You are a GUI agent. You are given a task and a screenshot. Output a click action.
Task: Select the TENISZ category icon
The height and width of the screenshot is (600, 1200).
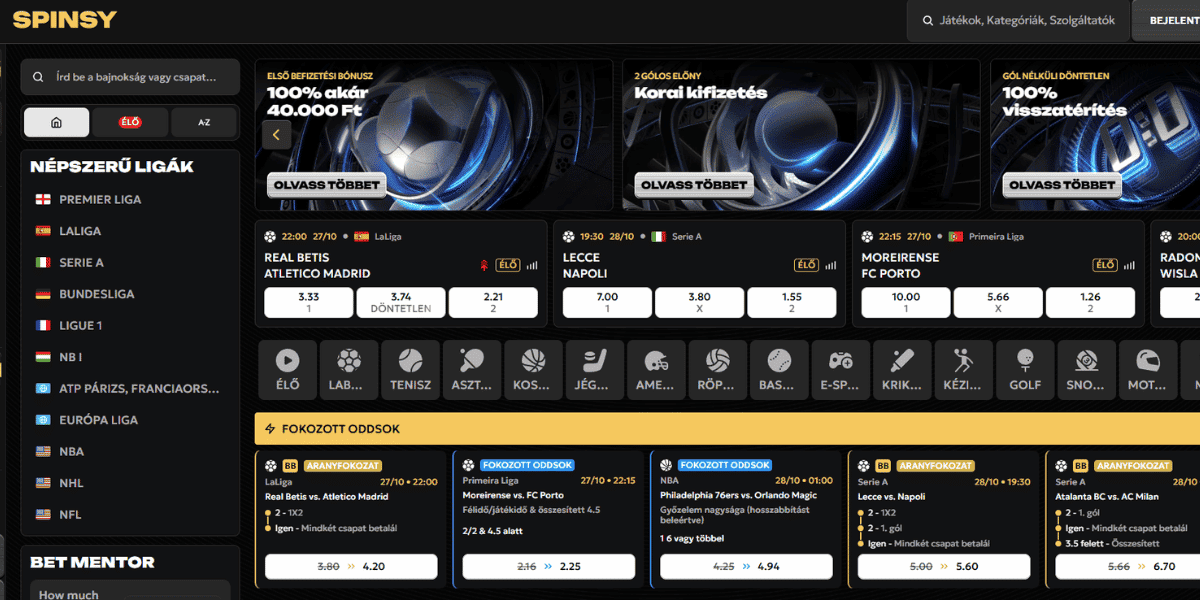410,370
